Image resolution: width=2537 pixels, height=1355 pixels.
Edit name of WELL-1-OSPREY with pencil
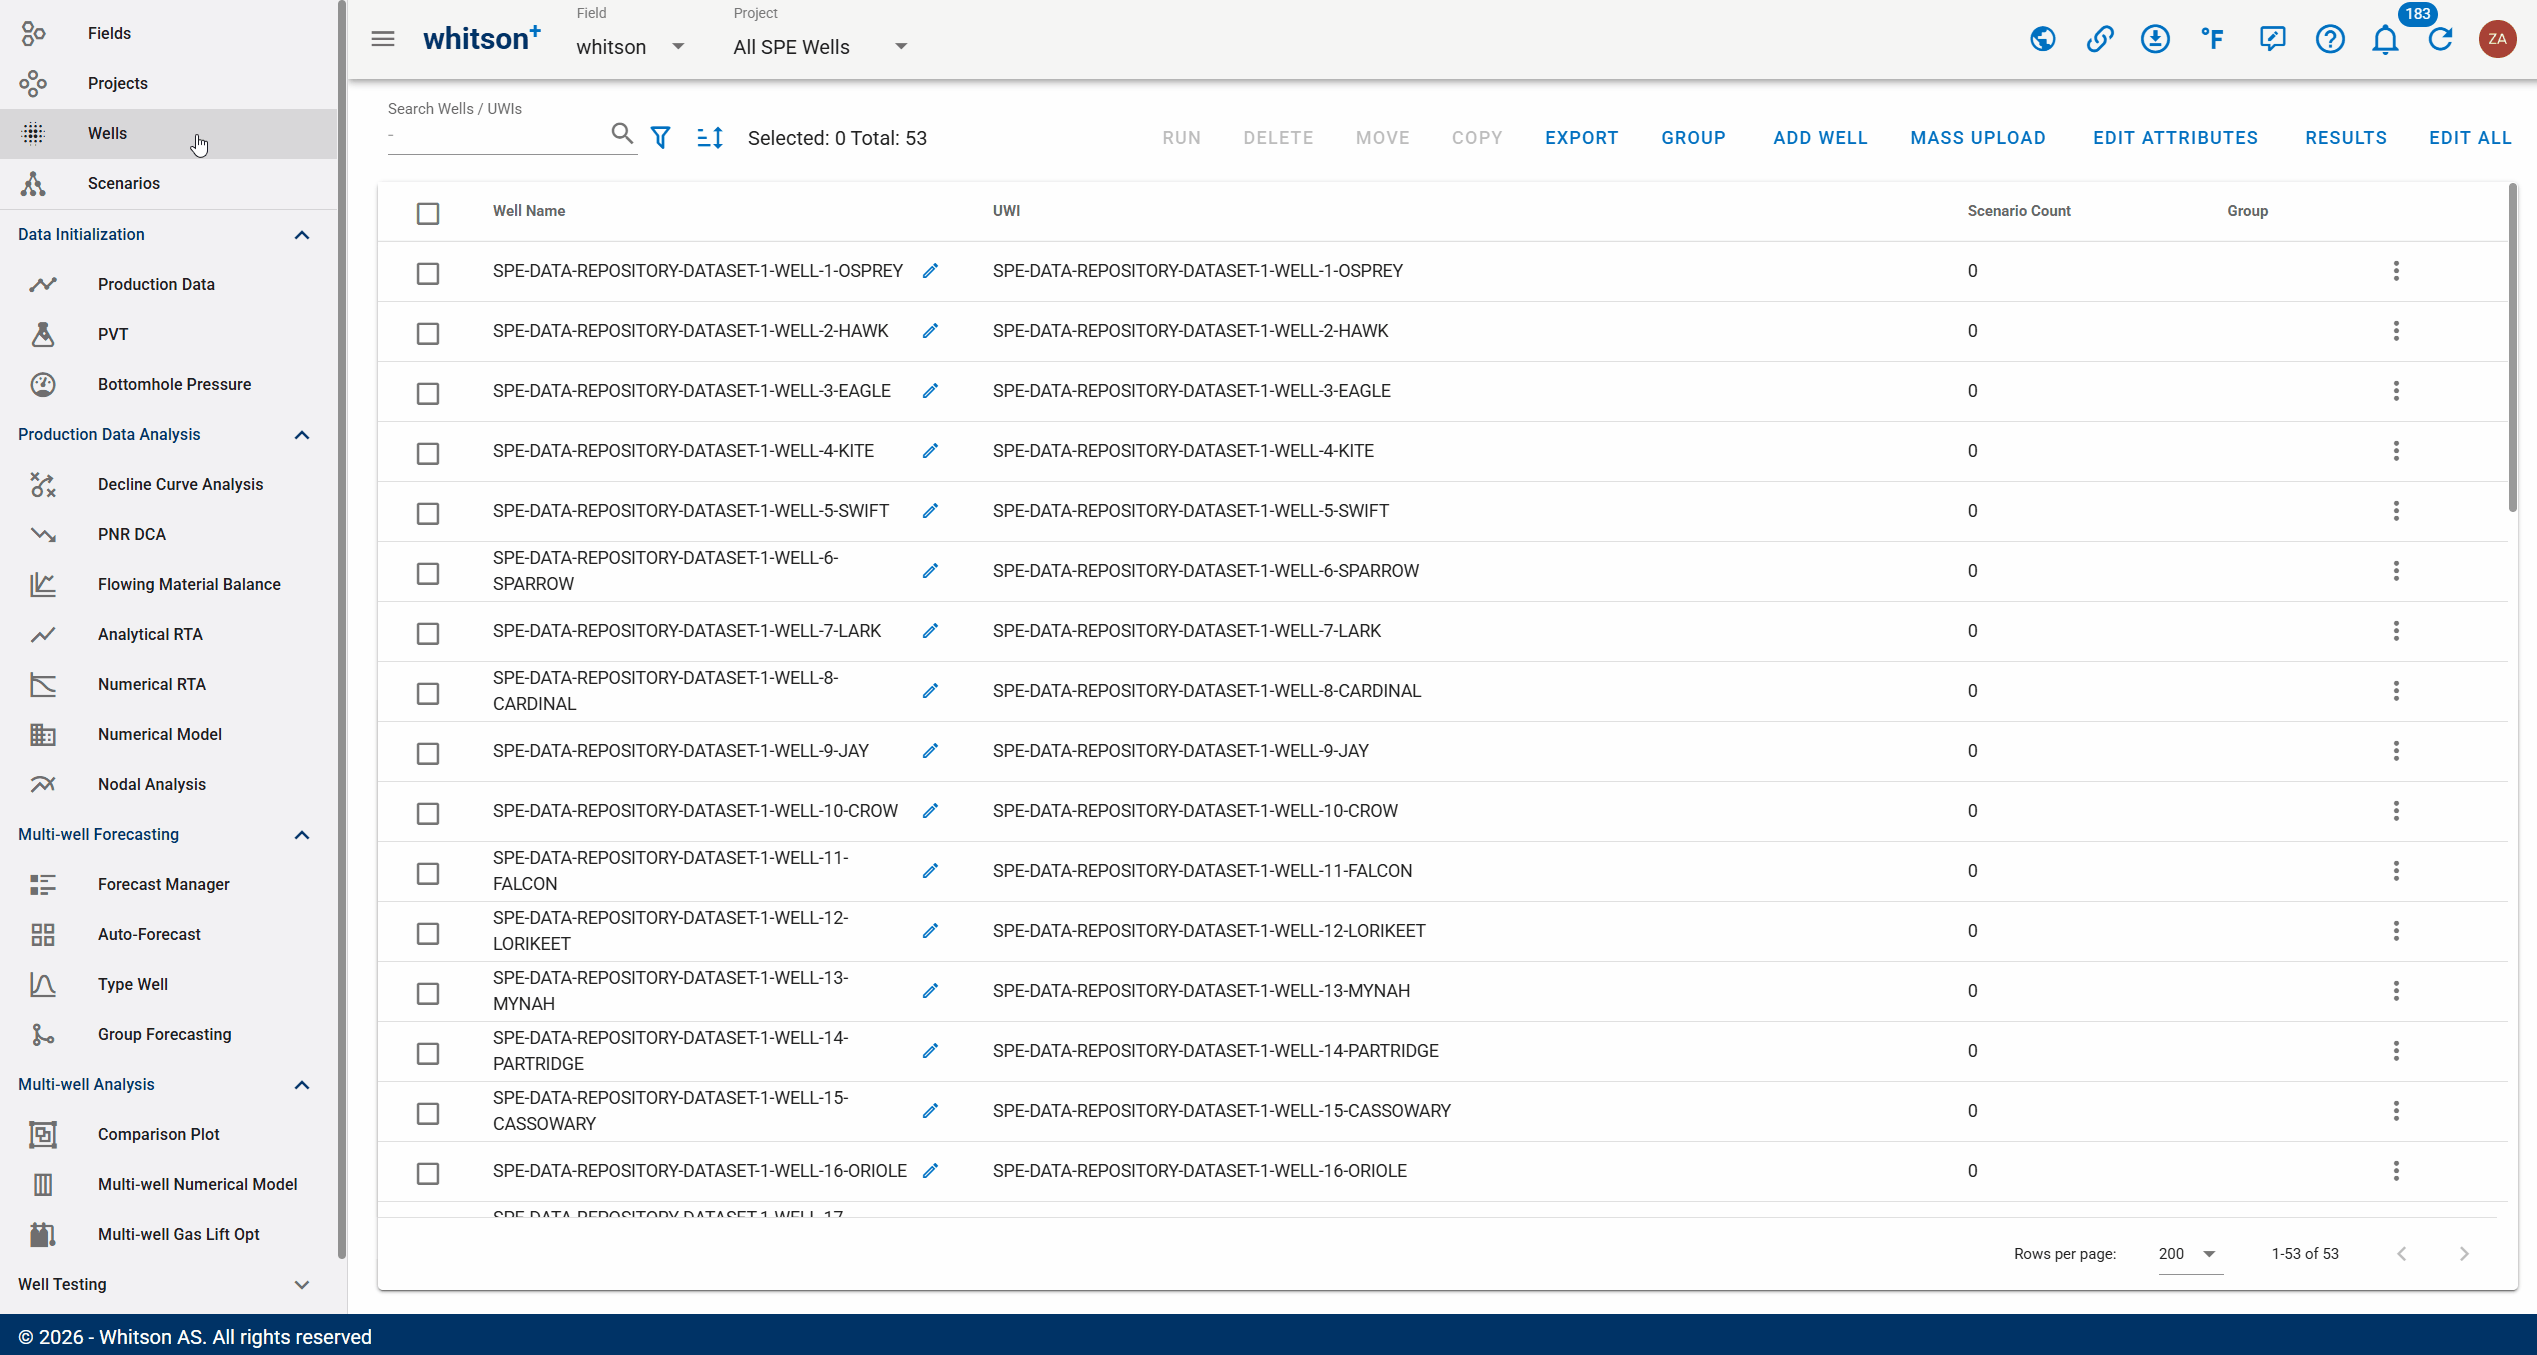coord(930,271)
